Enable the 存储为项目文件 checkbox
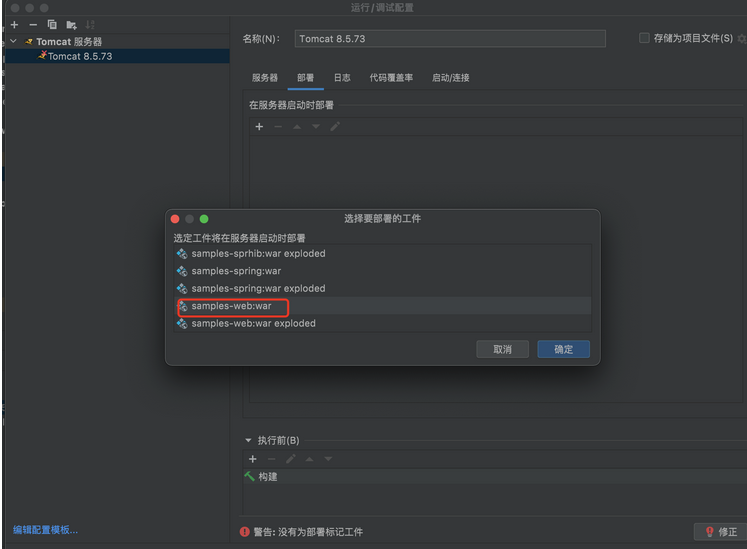 click(x=644, y=38)
